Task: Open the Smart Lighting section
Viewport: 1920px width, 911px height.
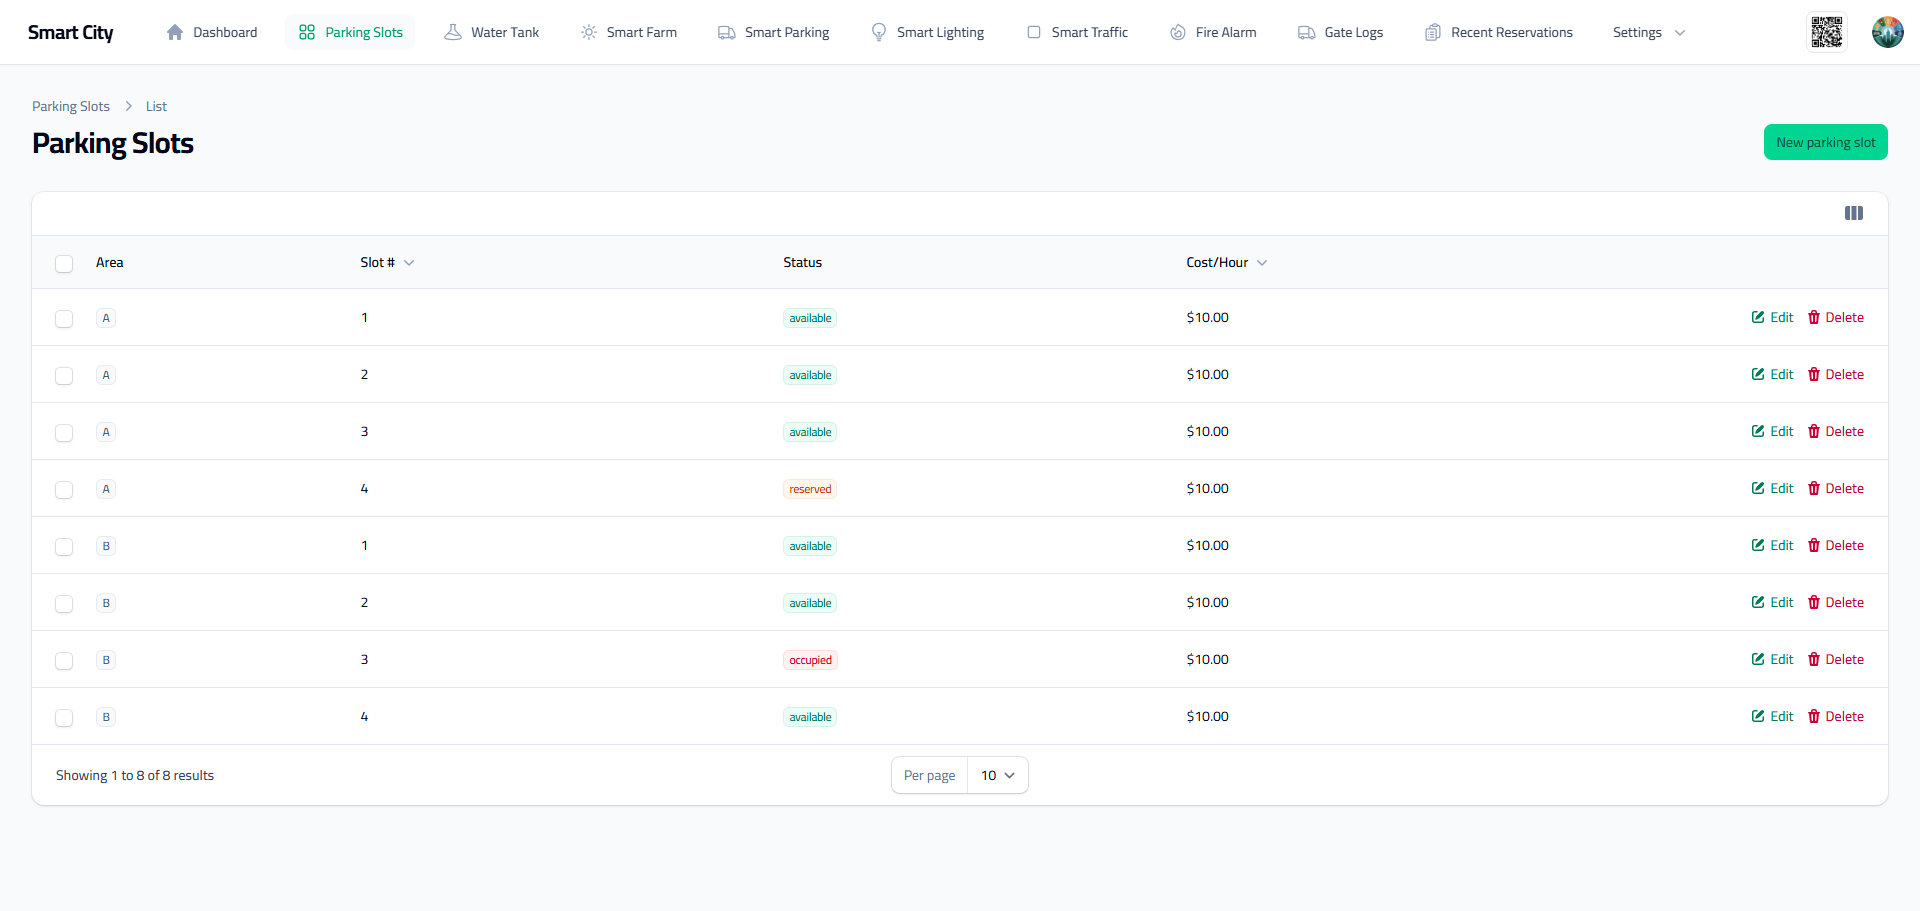Action: pyautogui.click(x=927, y=32)
